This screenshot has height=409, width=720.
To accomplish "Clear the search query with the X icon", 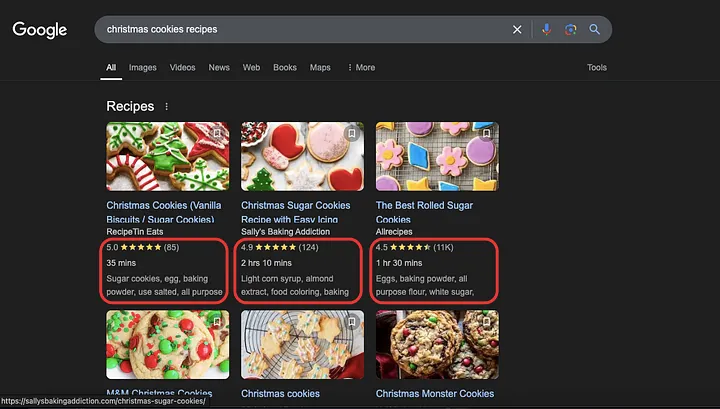I will 517,29.
